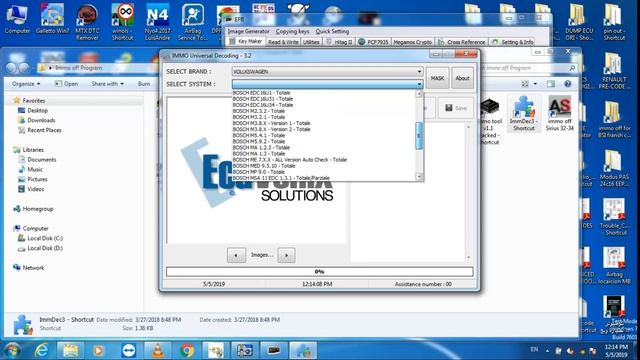Switch to Utilities tab
Image resolution: width=640 pixels, height=360 pixels.
pos(311,42)
